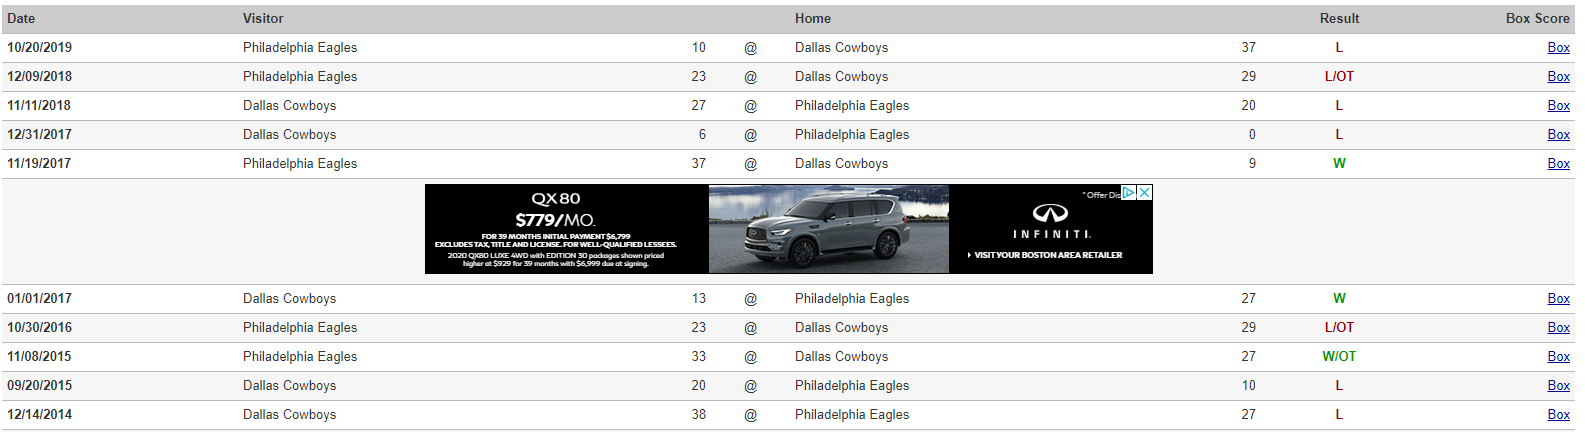
Task: Open the Box score link for 09/20/2015
Action: pyautogui.click(x=1558, y=385)
